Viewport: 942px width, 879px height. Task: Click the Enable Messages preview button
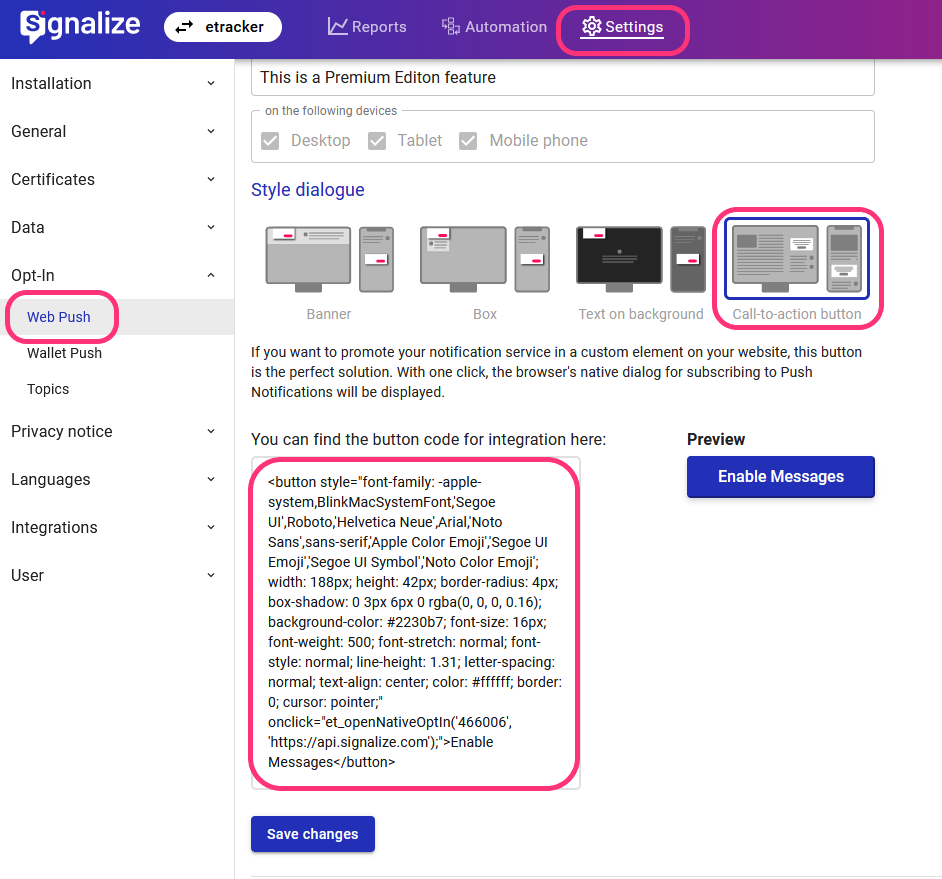coord(781,476)
